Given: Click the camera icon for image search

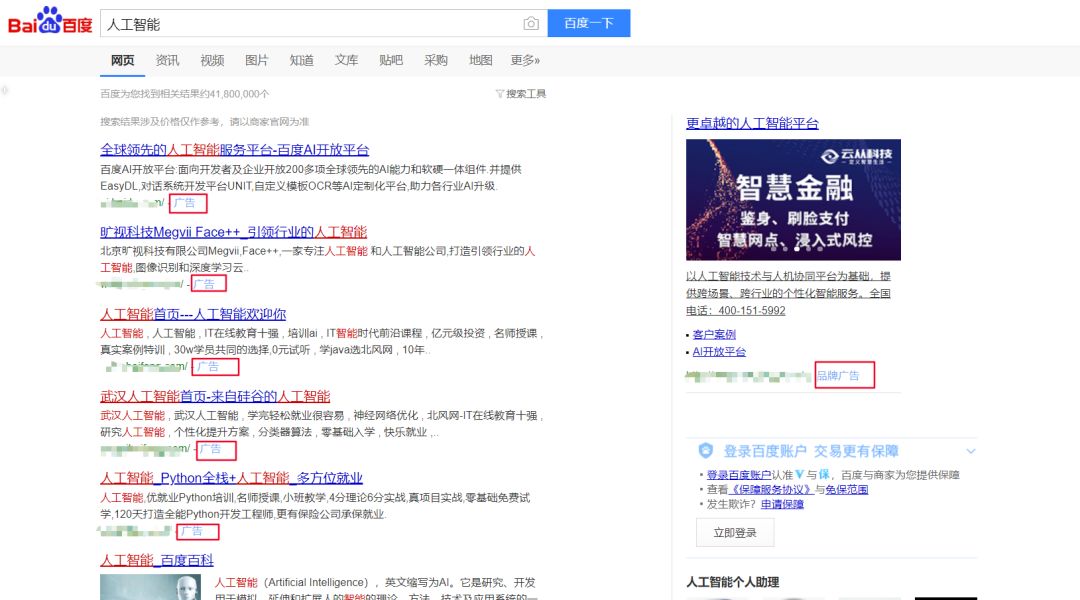Looking at the screenshot, I should (531, 22).
